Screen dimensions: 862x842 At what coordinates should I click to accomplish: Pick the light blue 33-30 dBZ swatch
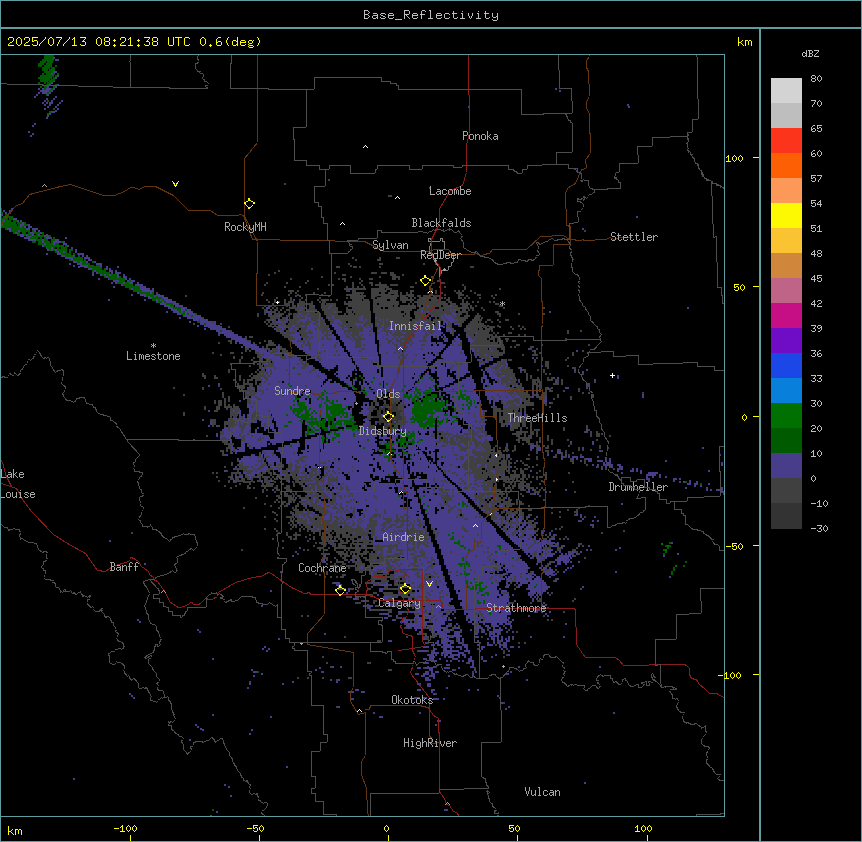click(x=786, y=391)
